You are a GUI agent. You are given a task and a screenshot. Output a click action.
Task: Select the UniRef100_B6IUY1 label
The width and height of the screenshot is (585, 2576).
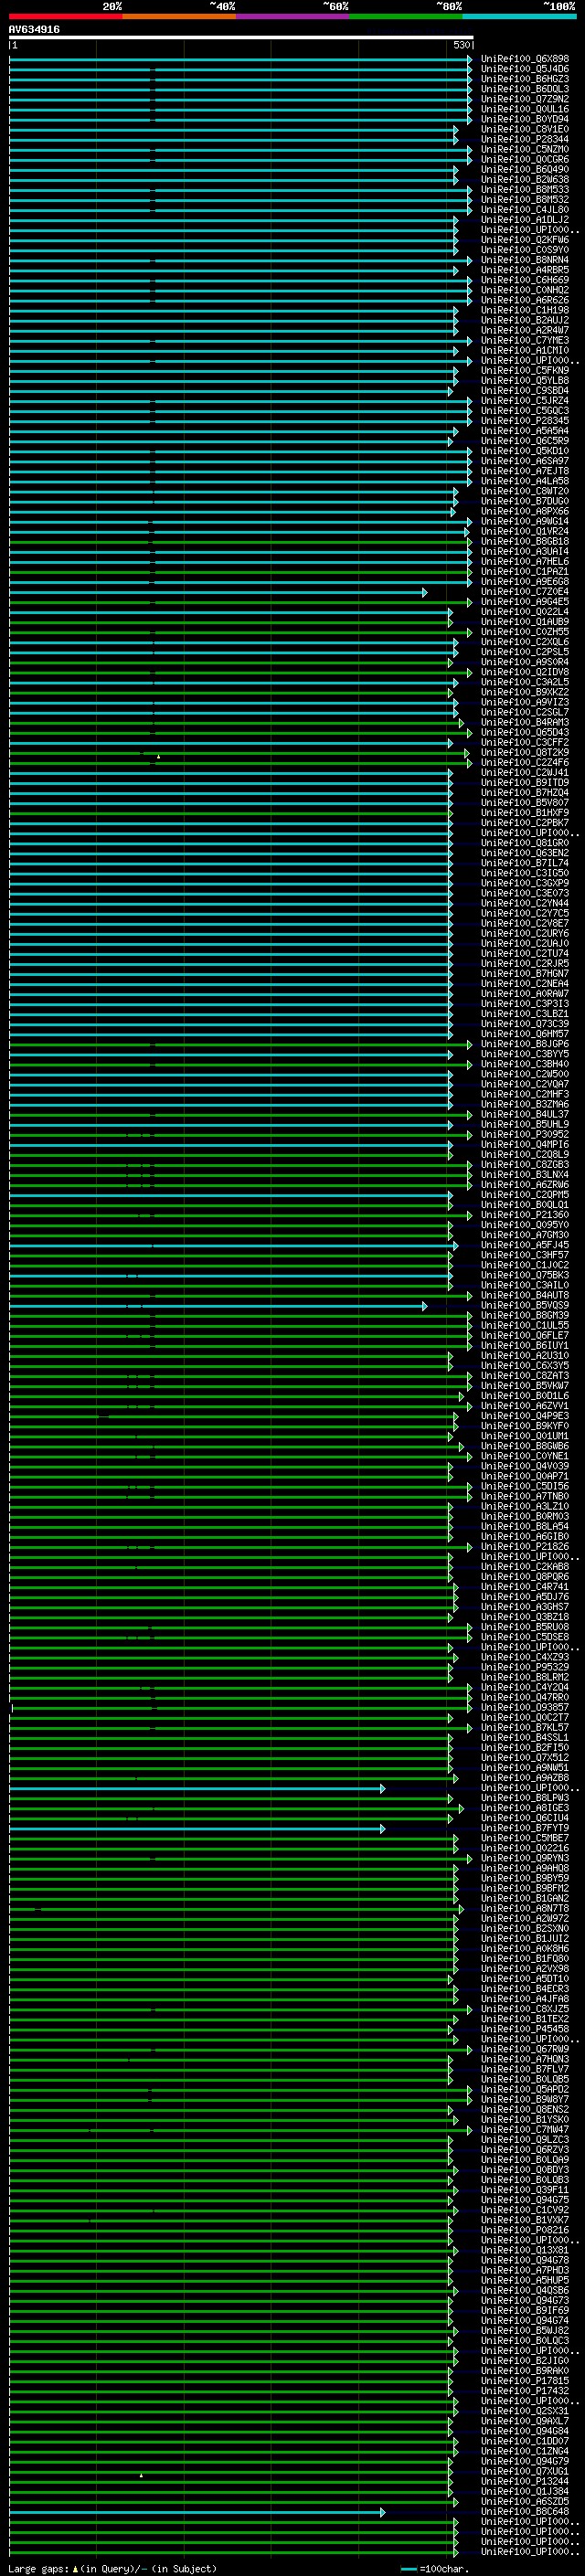click(525, 1346)
